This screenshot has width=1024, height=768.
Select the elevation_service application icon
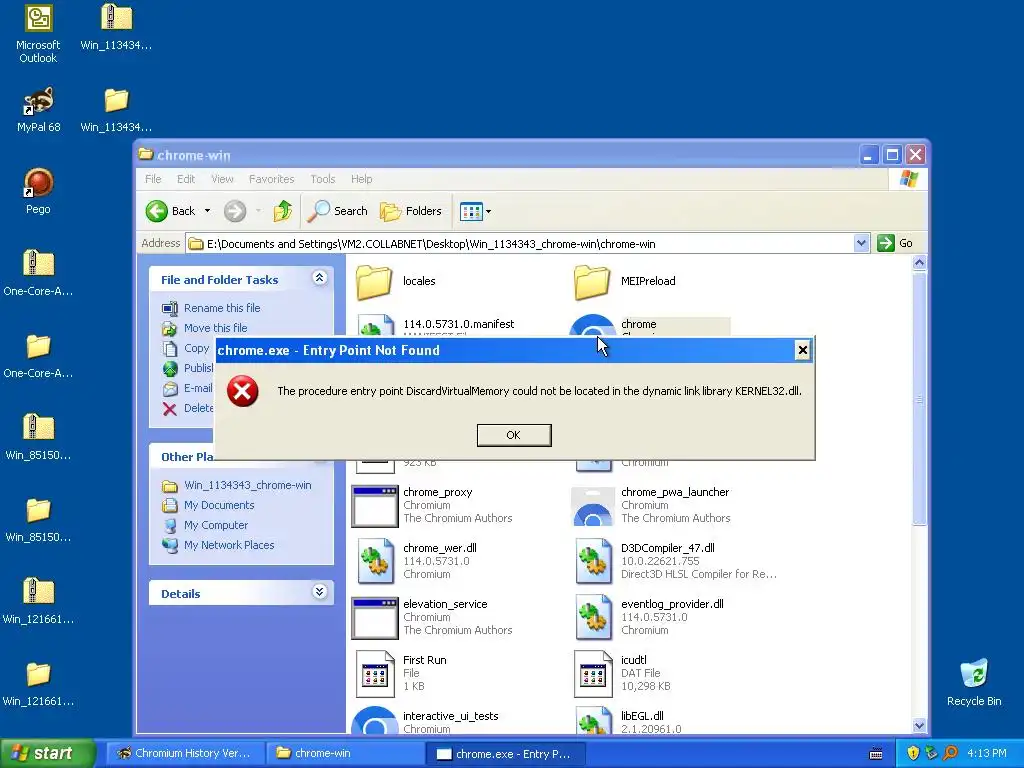click(374, 618)
